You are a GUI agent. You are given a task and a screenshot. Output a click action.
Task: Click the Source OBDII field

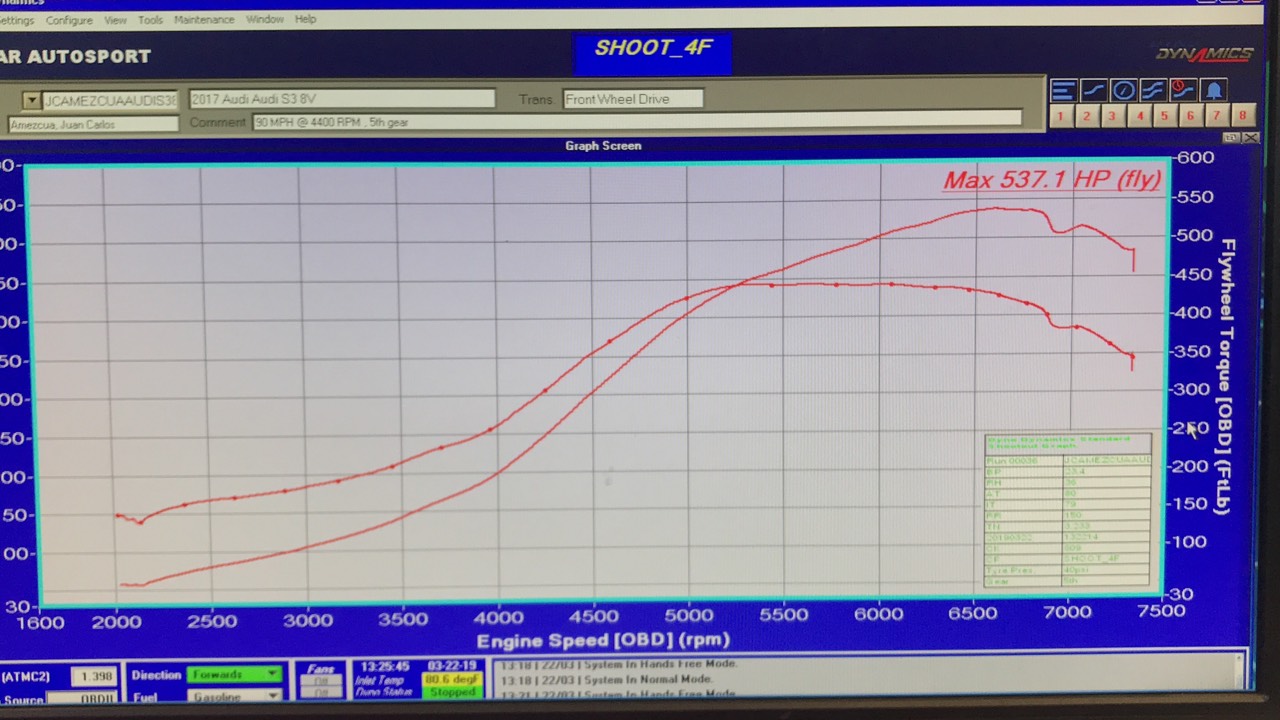[x=82, y=699]
